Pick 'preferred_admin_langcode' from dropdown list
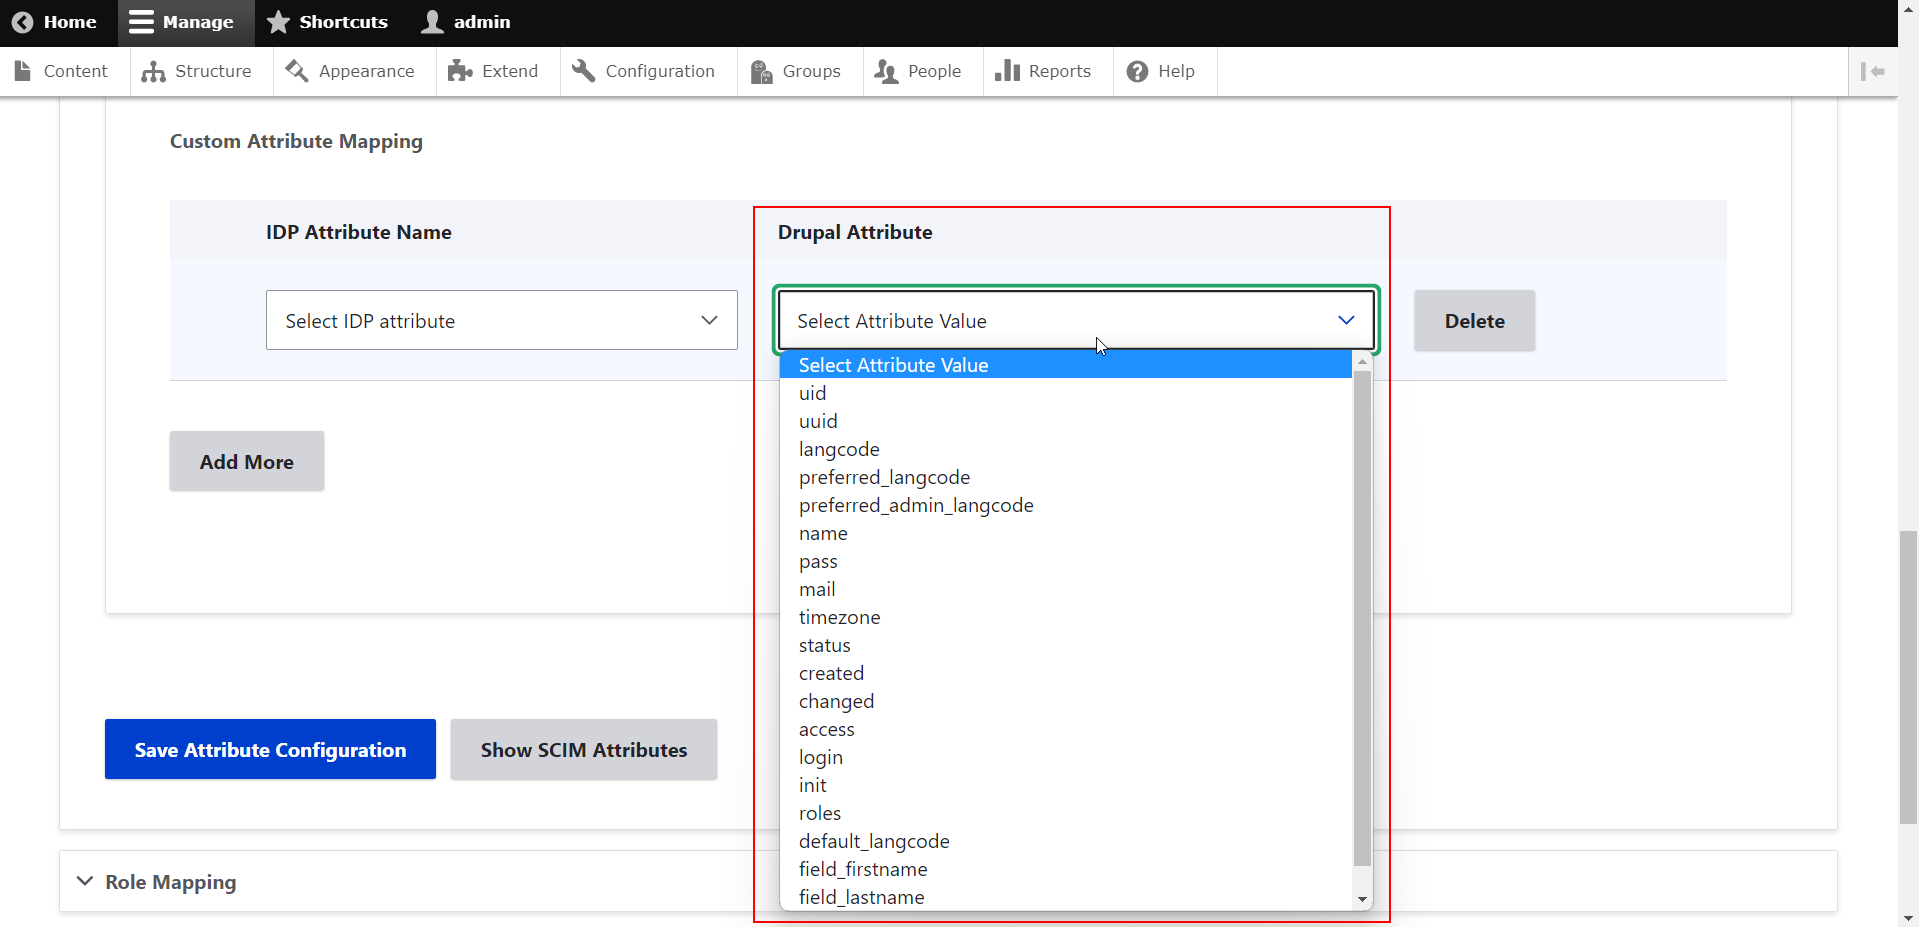The width and height of the screenshot is (1919, 927). 916,506
